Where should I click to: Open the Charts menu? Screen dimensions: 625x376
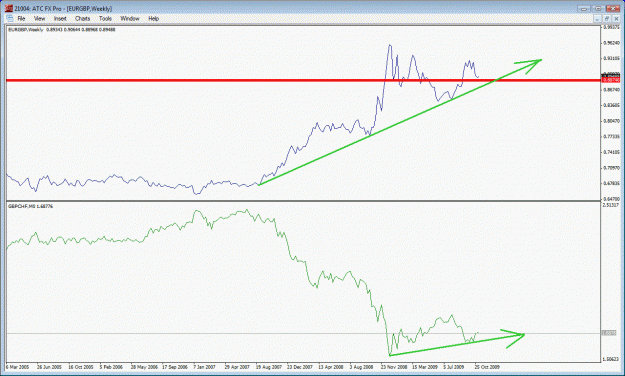[x=83, y=18]
